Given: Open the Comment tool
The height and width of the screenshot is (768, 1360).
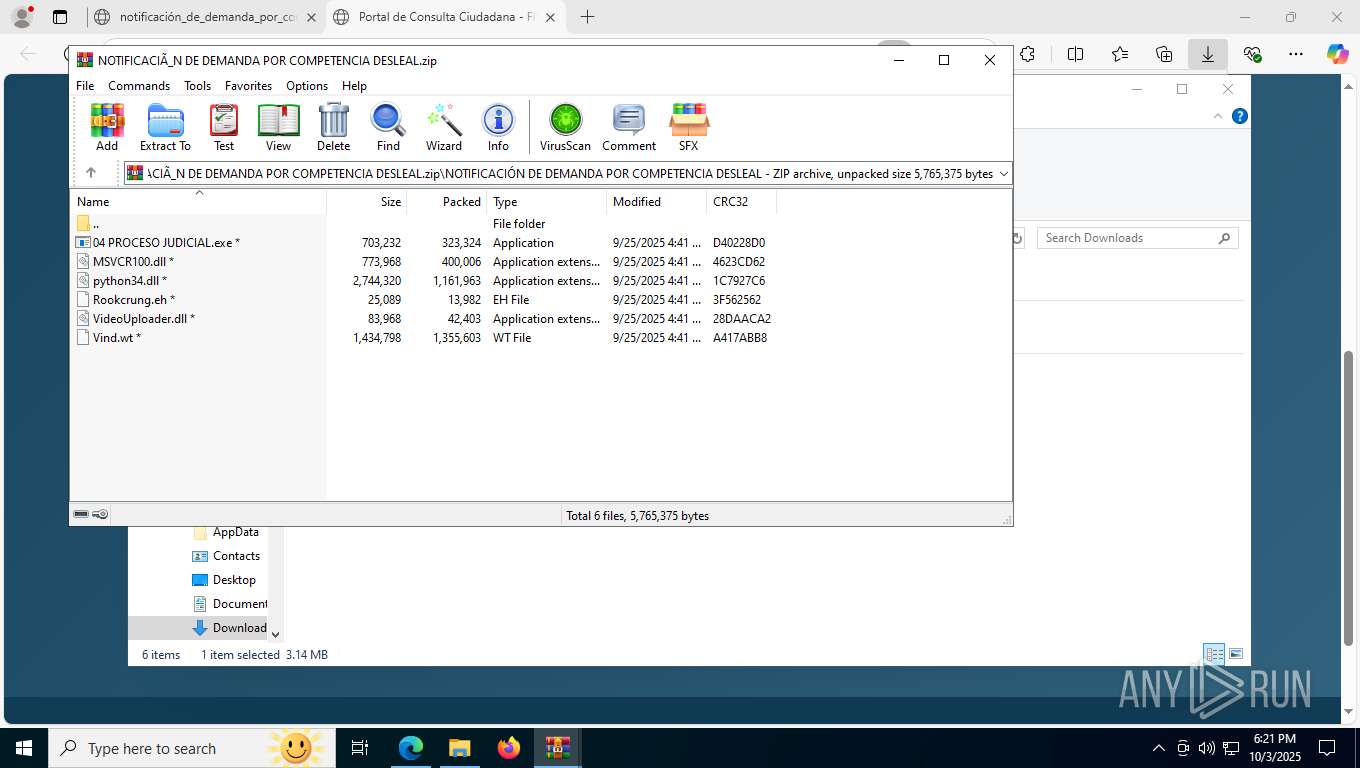Looking at the screenshot, I should 629,128.
